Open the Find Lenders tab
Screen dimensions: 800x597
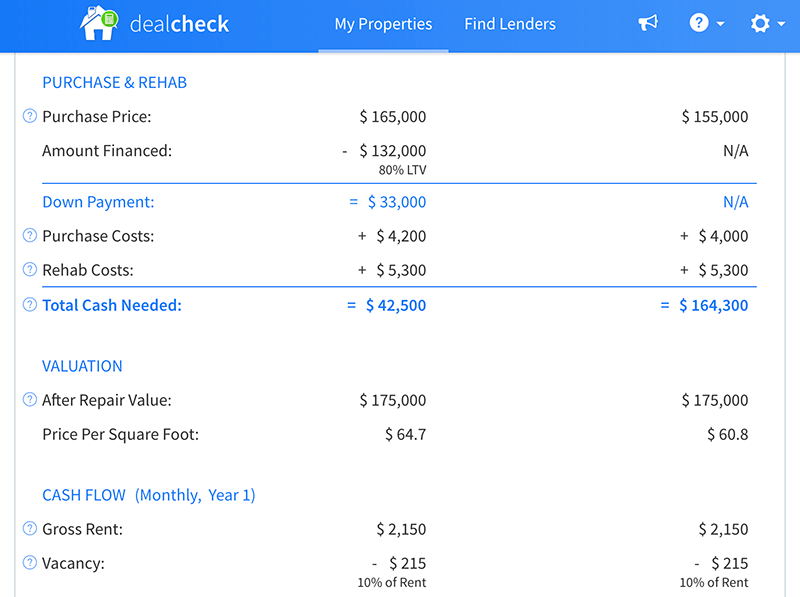click(x=510, y=23)
